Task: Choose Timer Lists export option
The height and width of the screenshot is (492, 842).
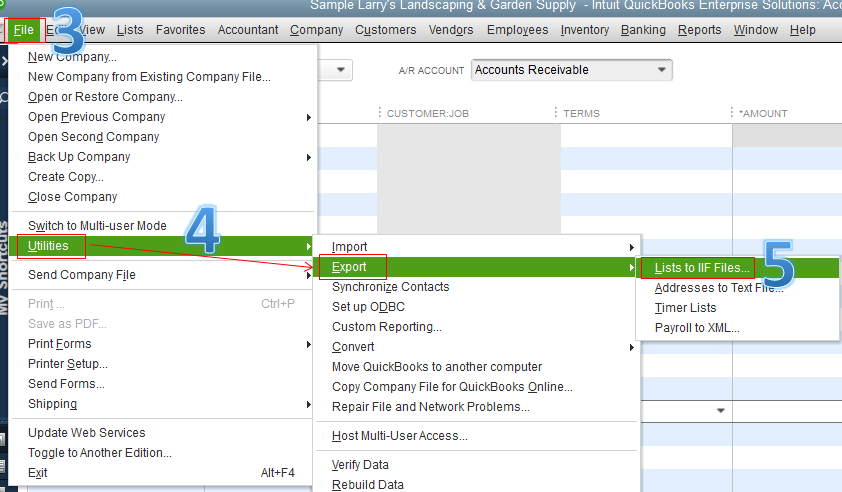Action: (685, 308)
